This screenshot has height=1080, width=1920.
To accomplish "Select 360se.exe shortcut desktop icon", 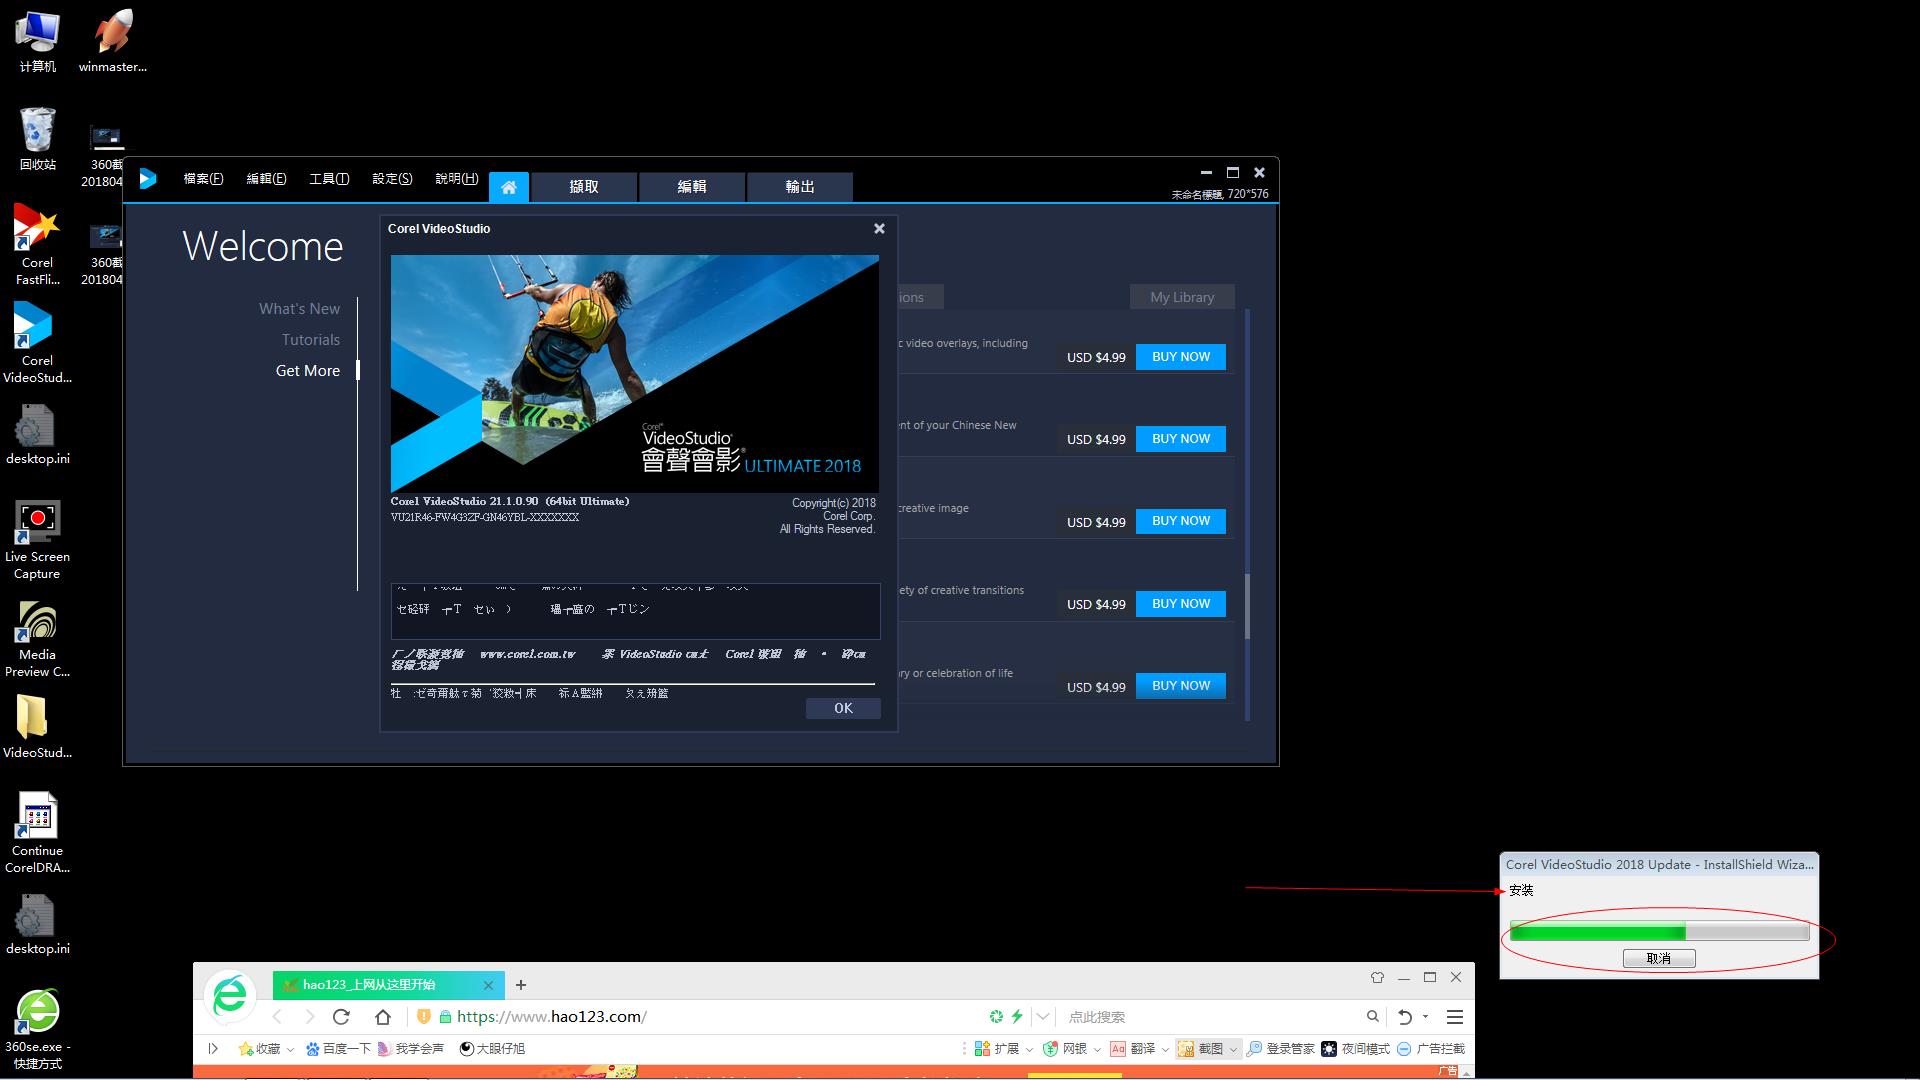I will click(x=37, y=1030).
